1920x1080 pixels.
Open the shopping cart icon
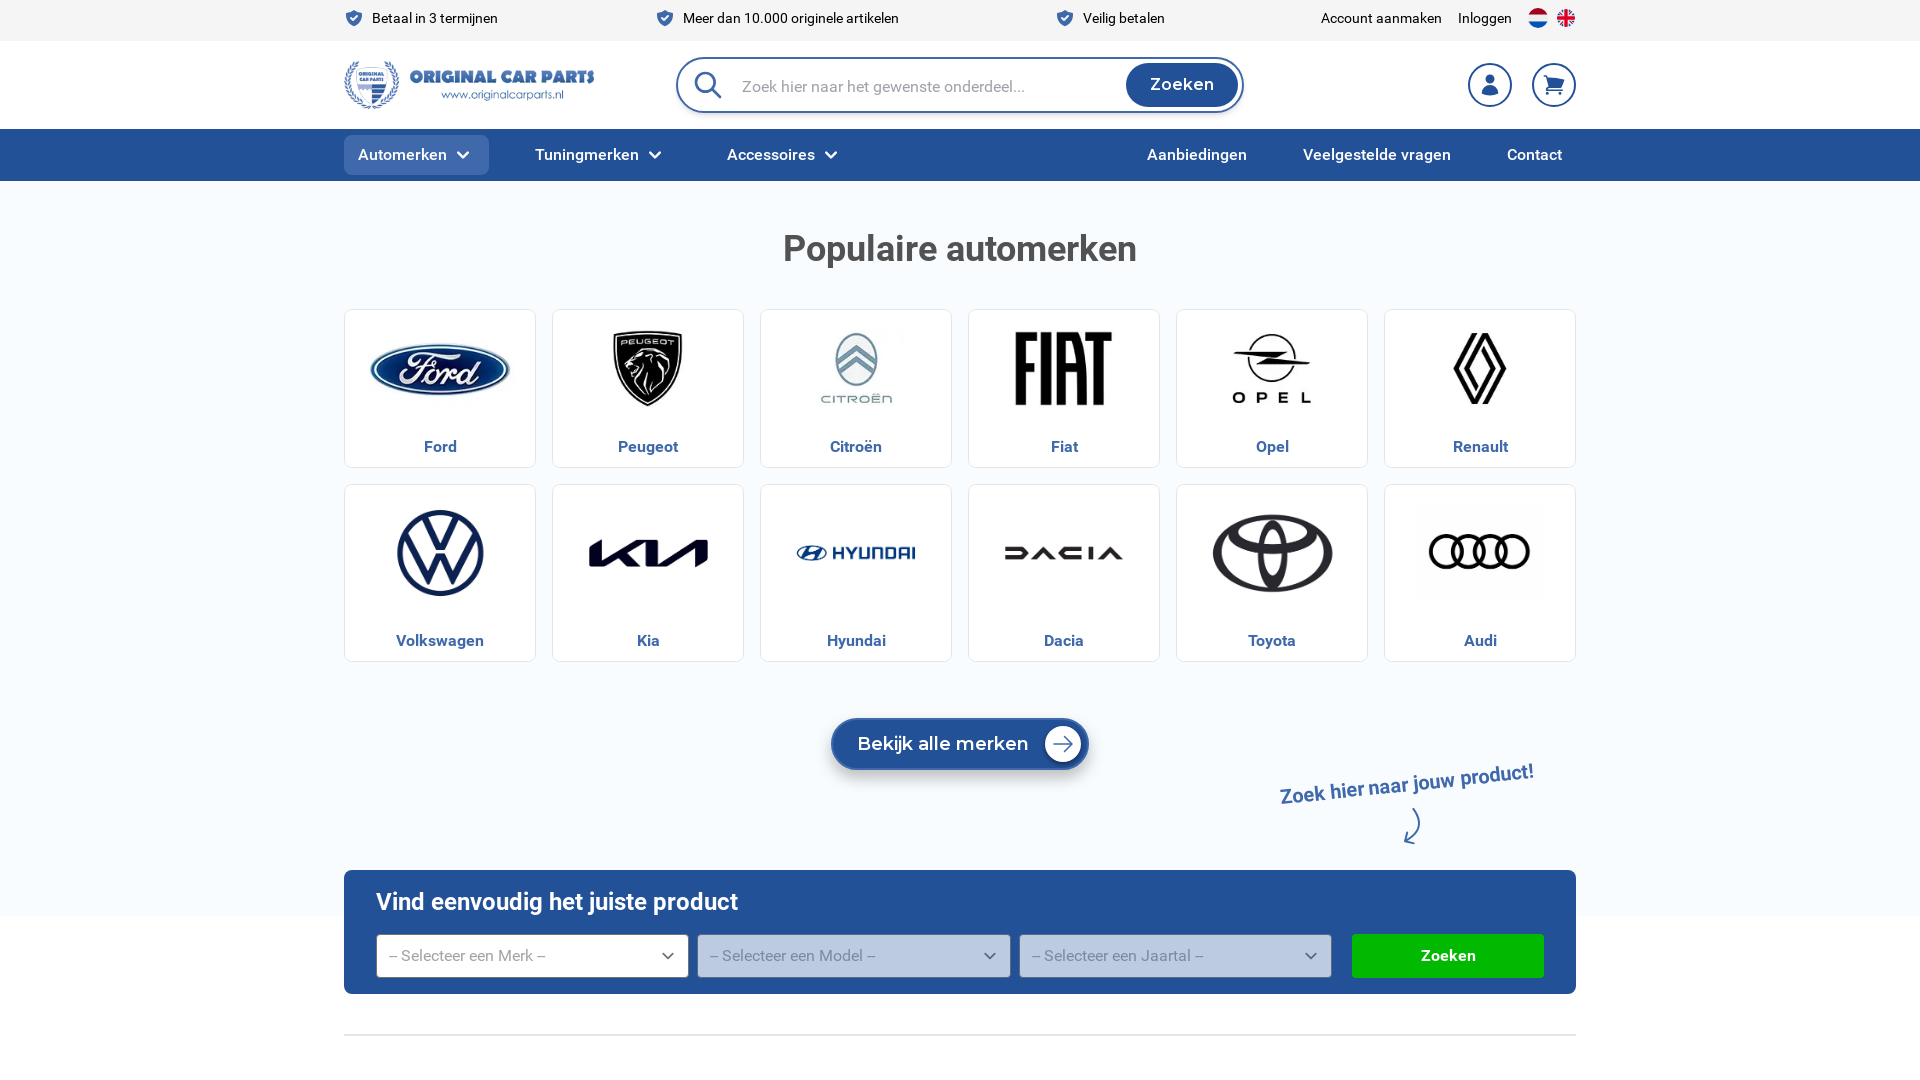coord(1554,85)
